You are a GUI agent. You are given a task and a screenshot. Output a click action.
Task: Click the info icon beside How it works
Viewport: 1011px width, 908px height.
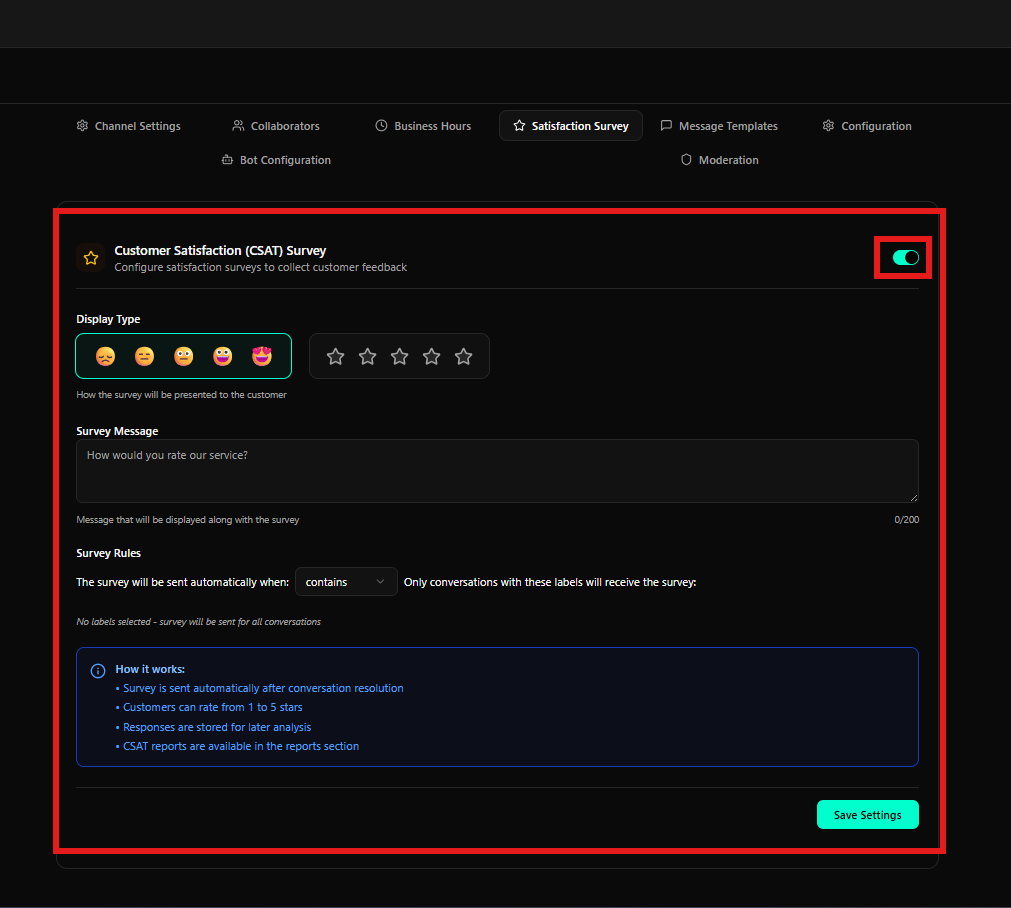98,671
